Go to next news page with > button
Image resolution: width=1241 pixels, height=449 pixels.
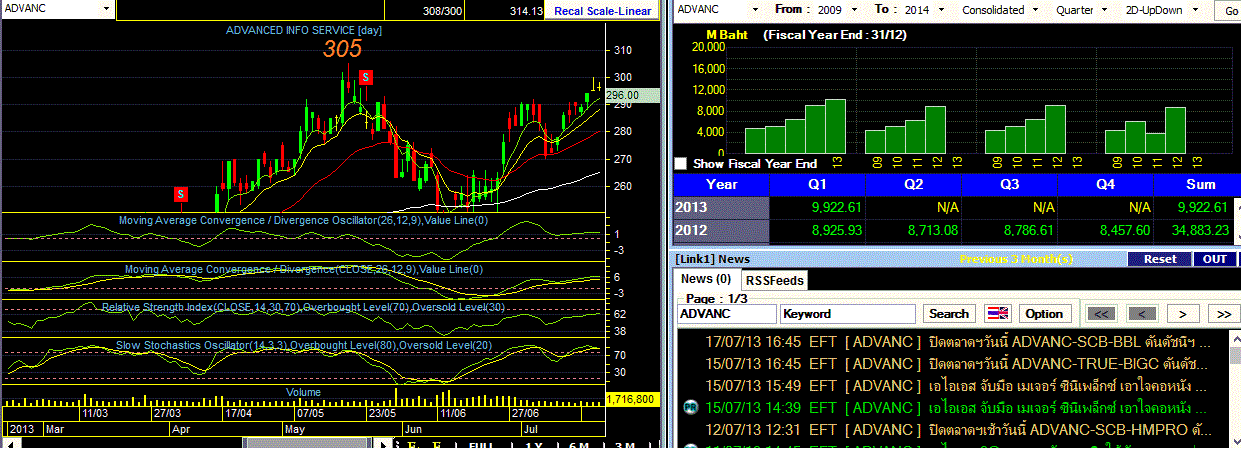1183,313
